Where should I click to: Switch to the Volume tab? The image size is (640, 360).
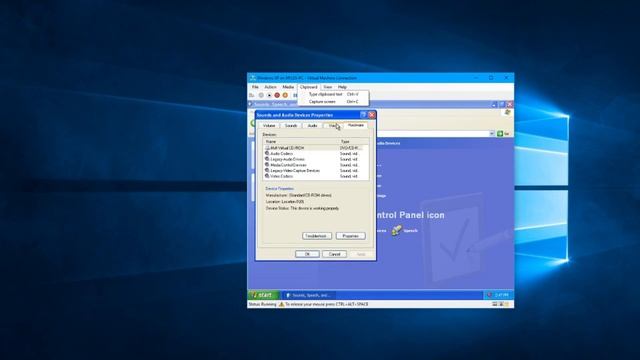269,126
